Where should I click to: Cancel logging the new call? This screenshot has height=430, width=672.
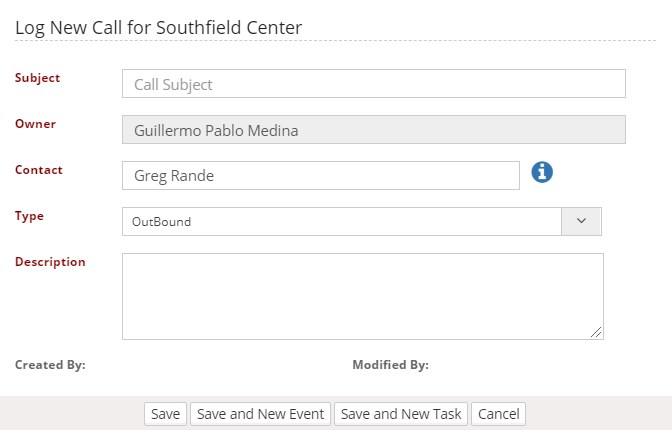[498, 414]
